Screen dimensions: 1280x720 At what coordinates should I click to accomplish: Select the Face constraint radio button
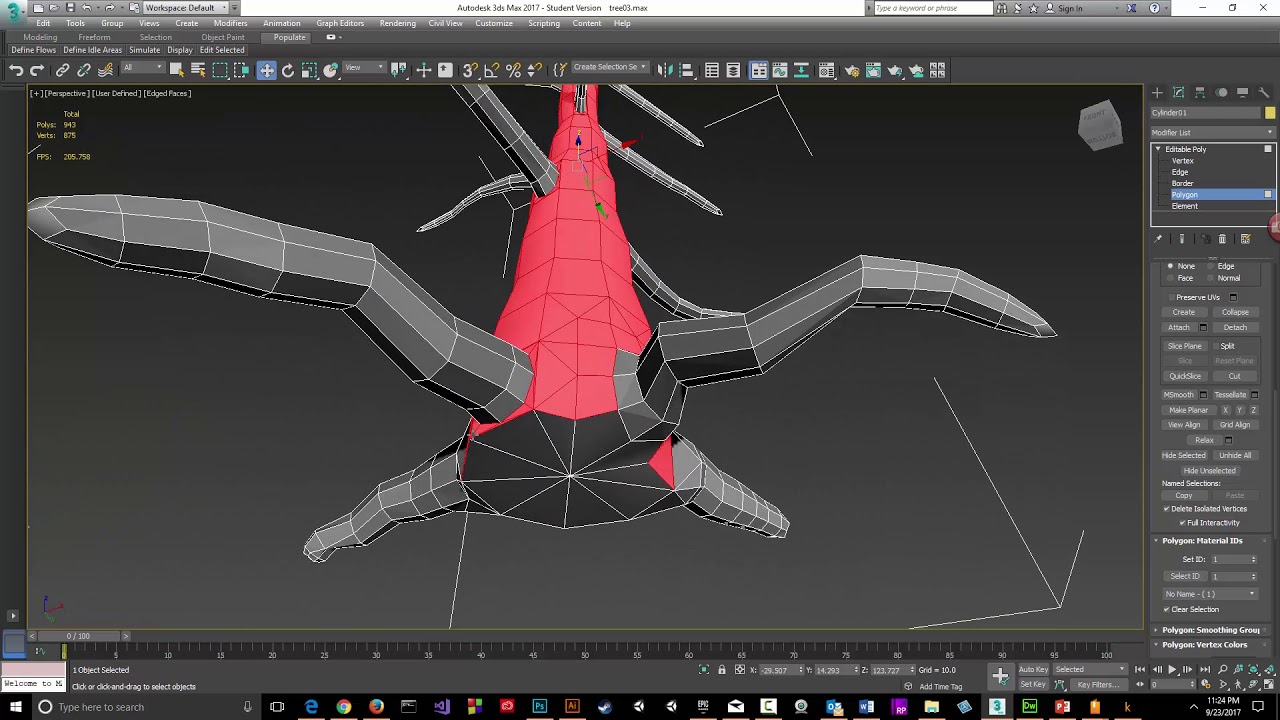point(1171,278)
